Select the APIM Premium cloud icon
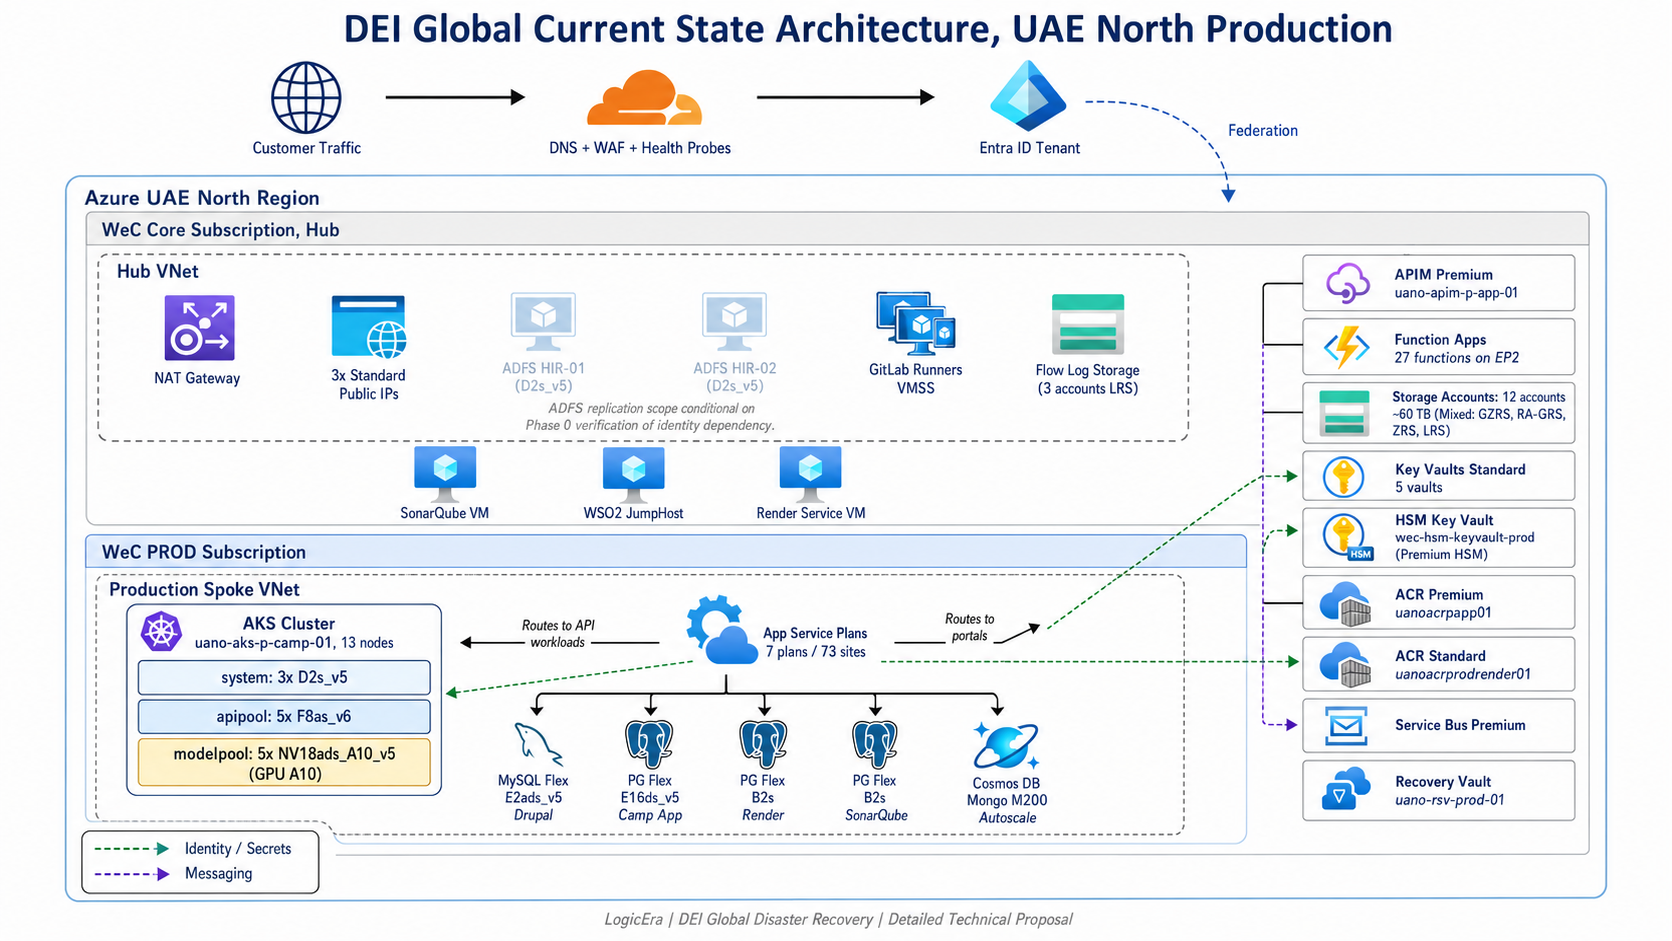This screenshot has height=941, width=1672. (x=1347, y=283)
